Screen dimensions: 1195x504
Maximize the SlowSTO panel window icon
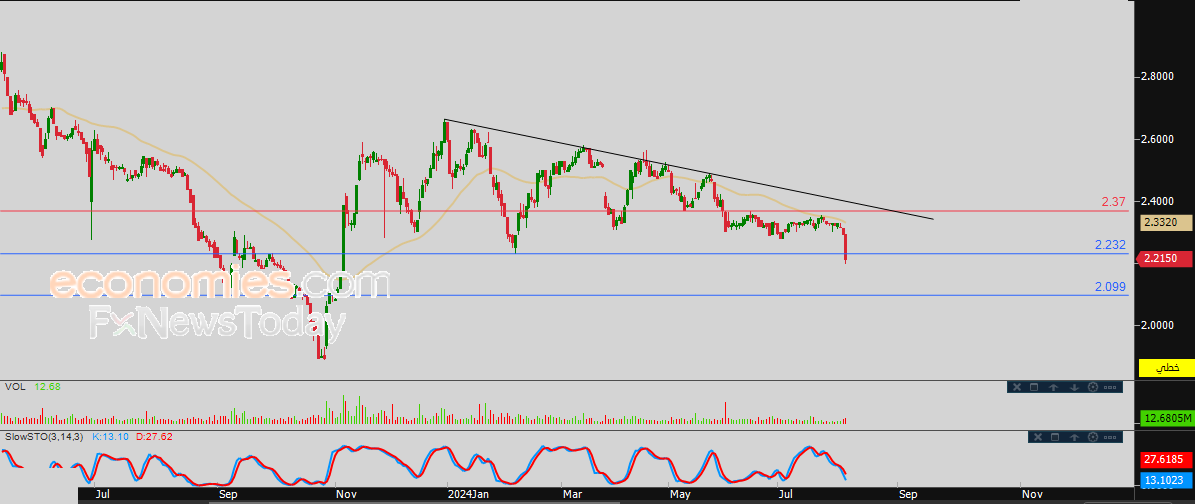[1055, 437]
